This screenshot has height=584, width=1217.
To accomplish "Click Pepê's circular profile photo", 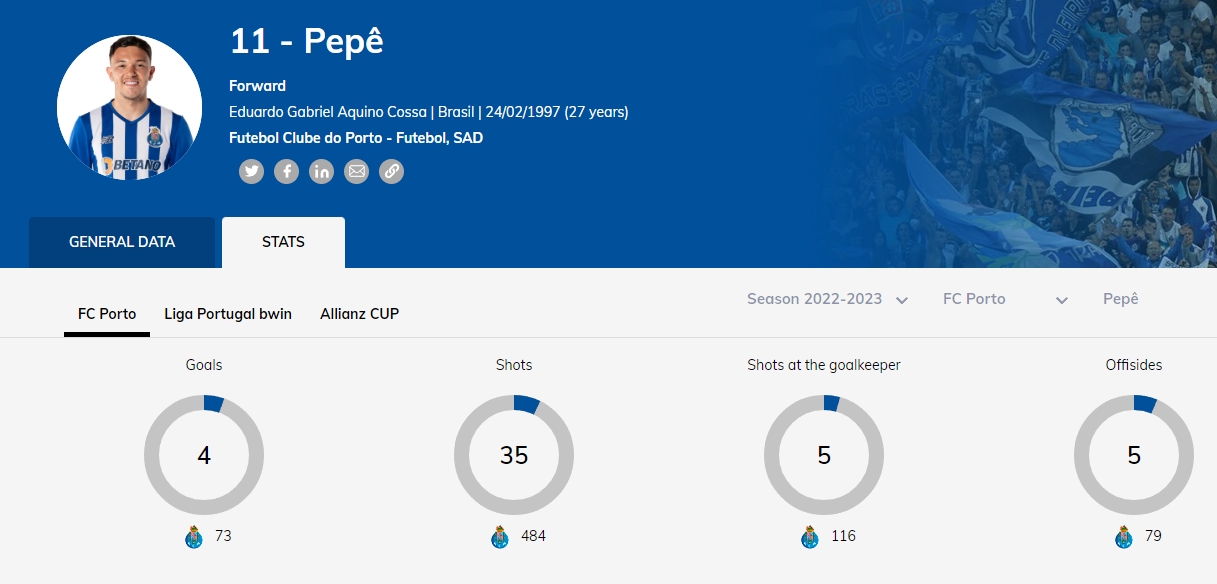I will 130,108.
